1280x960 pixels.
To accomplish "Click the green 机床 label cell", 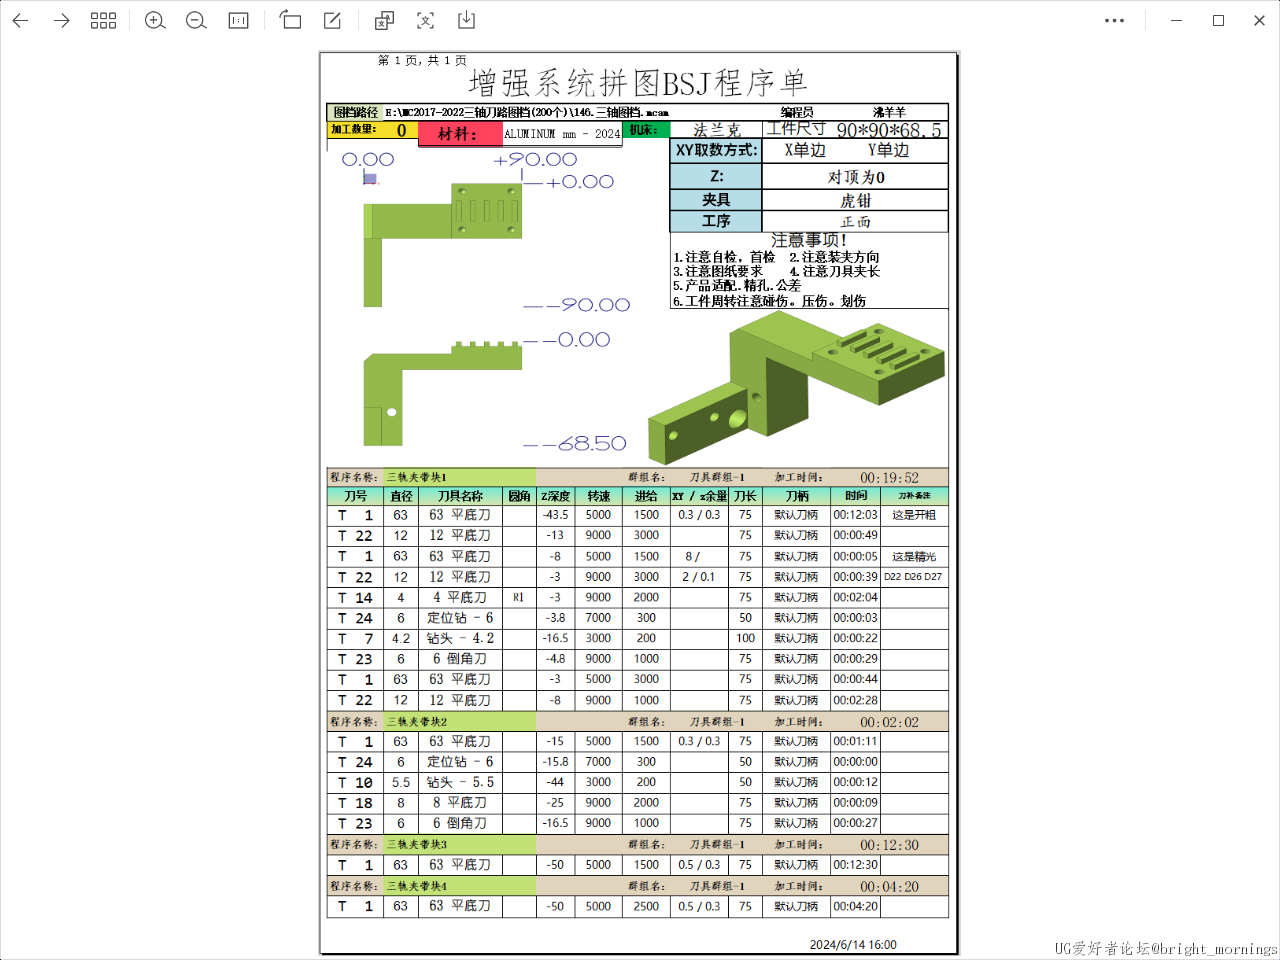I will click(646, 129).
